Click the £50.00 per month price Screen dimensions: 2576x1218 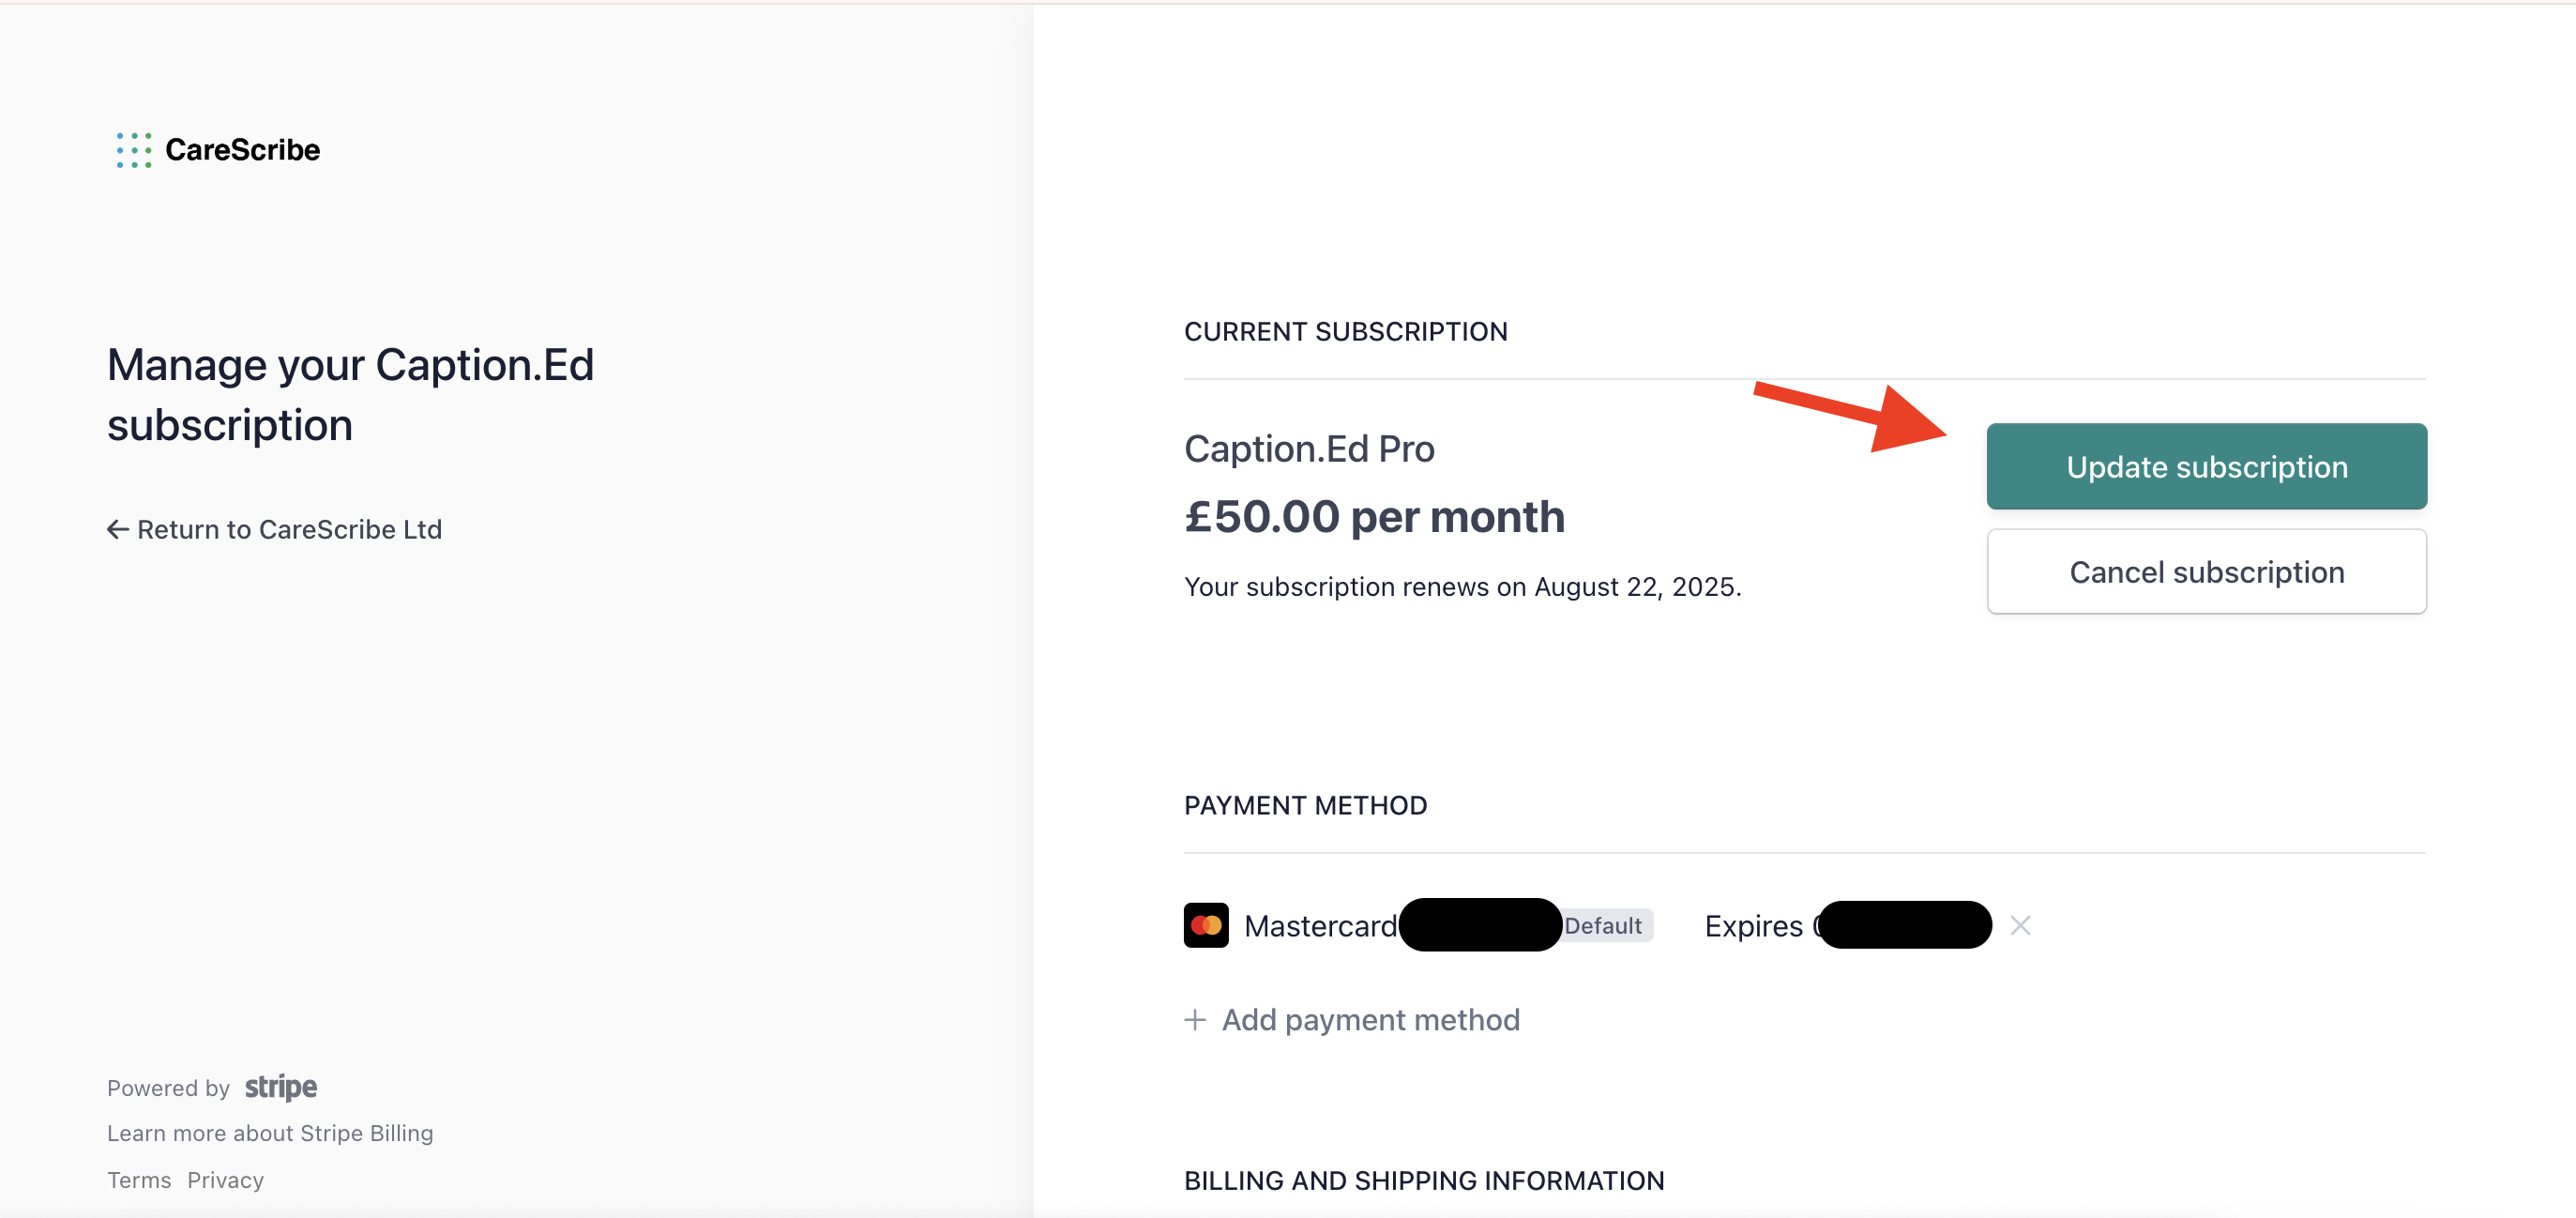(x=1375, y=517)
